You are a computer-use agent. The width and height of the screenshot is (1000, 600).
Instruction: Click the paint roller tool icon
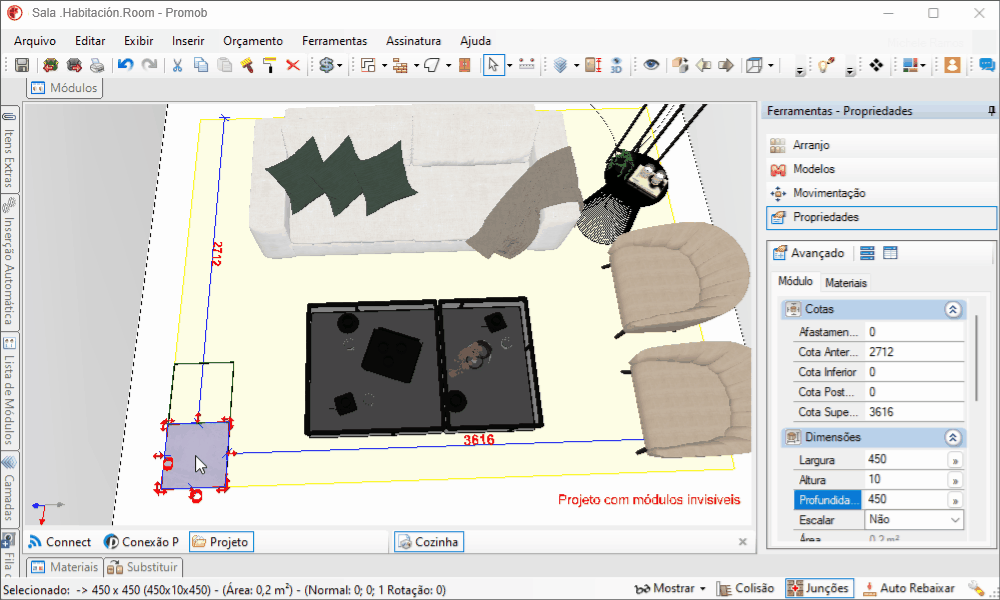pyautogui.click(x=270, y=65)
